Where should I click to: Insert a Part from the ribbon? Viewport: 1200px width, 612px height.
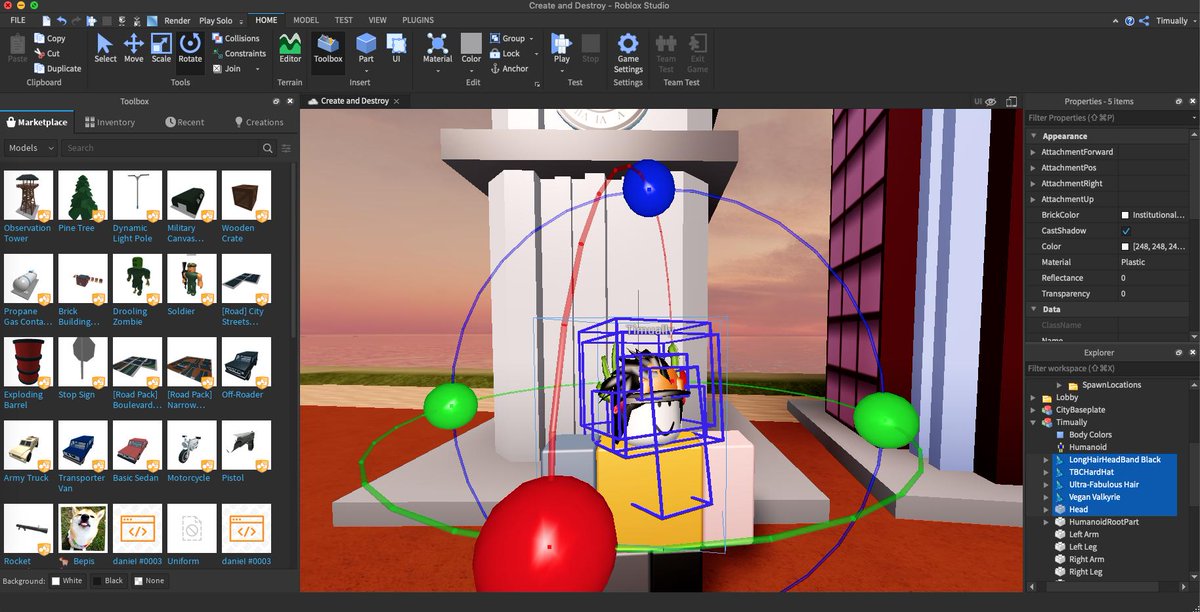366,48
